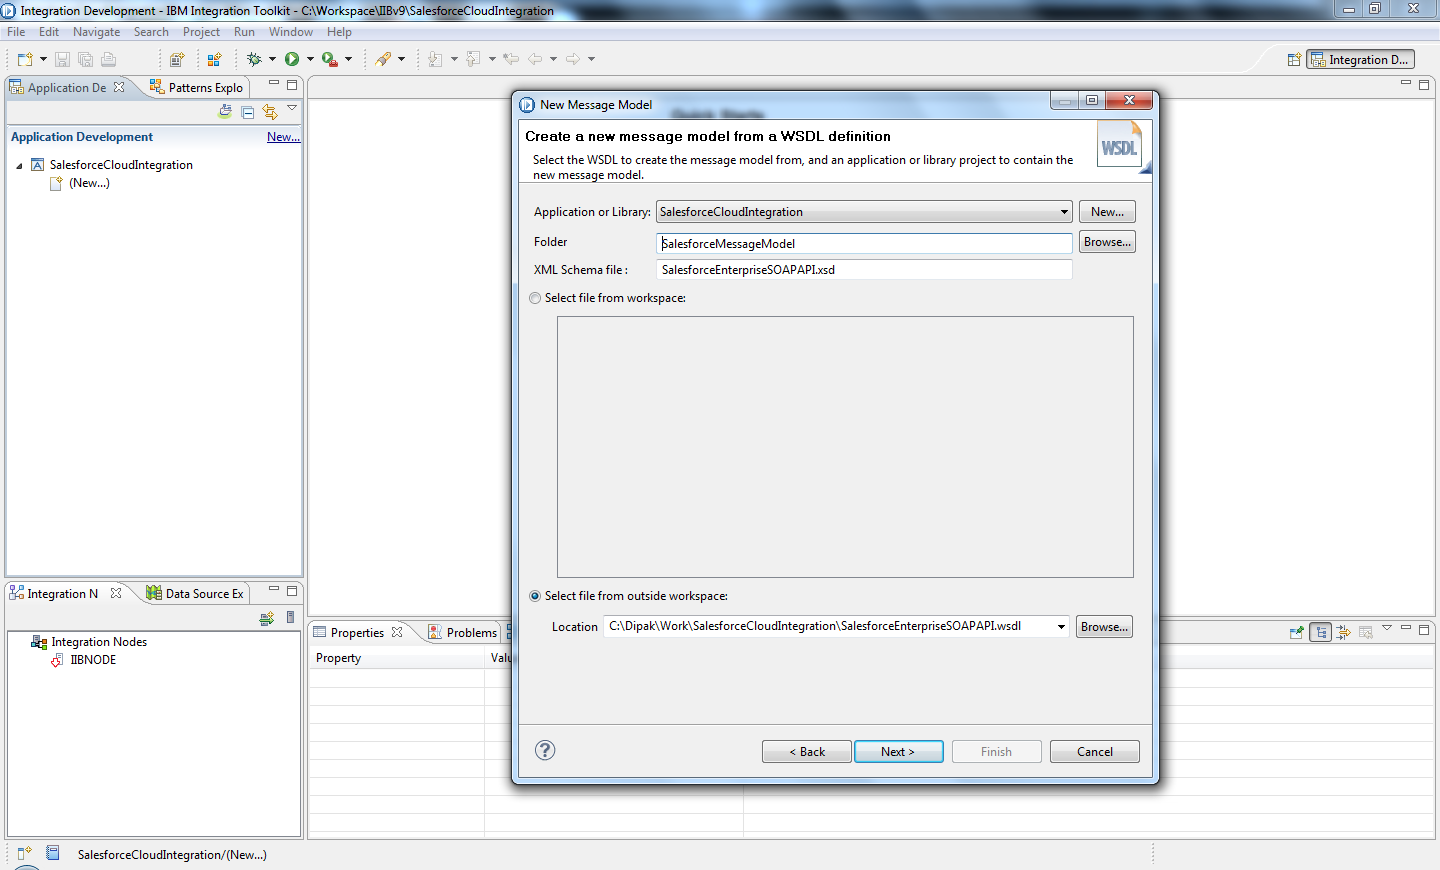1440x870 pixels.
Task: Open the Debug dropdown arrow
Action: point(272,59)
